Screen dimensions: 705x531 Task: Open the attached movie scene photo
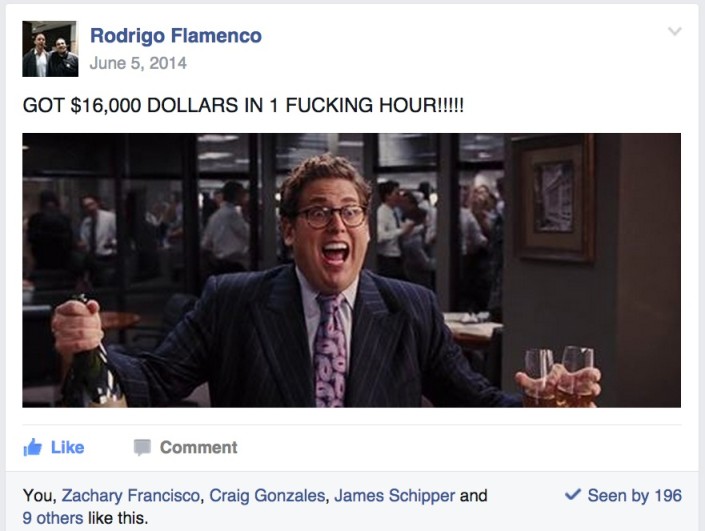(x=352, y=270)
